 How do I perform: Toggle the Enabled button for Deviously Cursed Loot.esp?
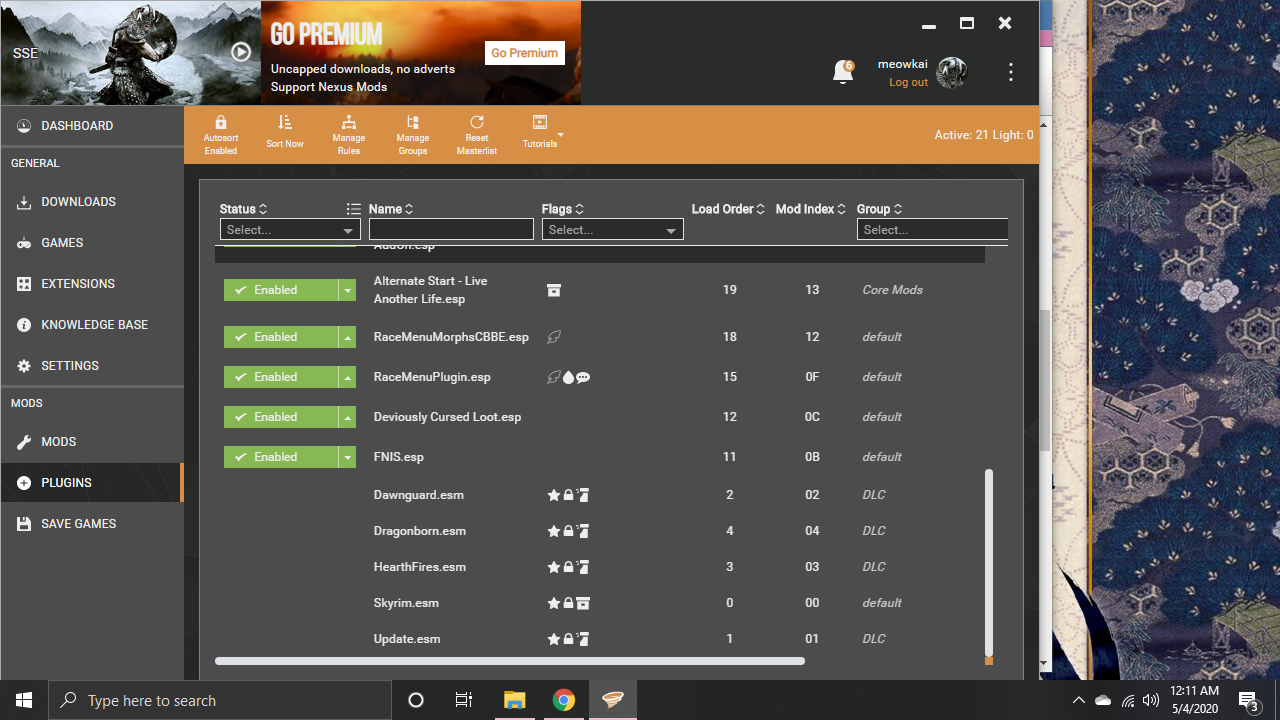(x=281, y=417)
